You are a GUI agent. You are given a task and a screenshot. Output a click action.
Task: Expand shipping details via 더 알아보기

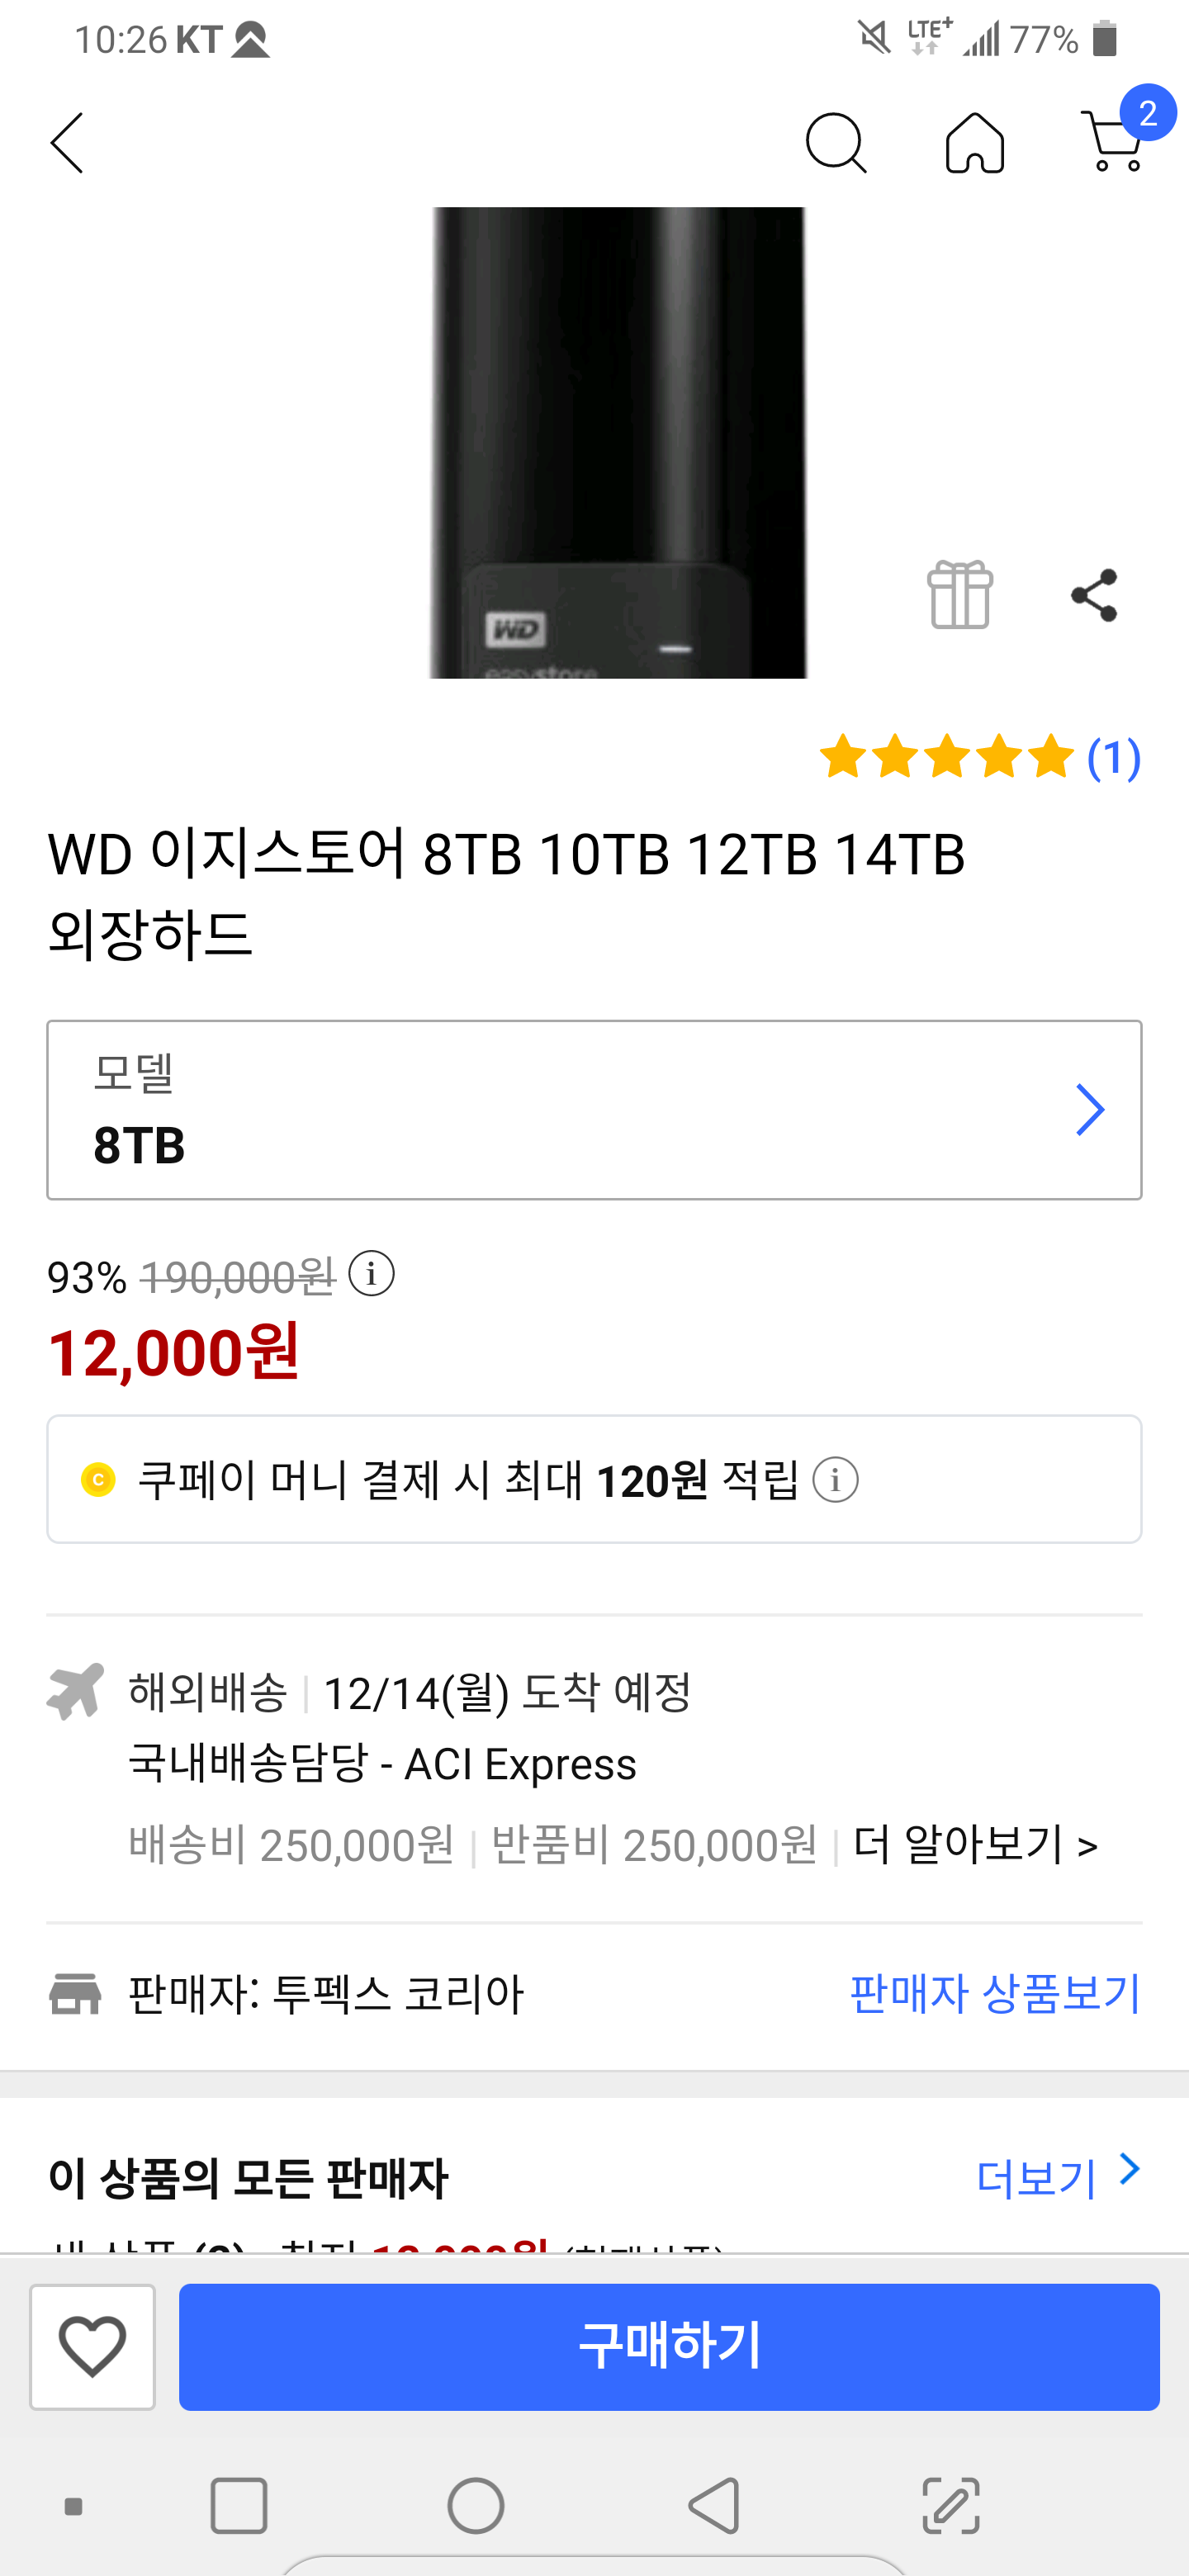point(975,1844)
